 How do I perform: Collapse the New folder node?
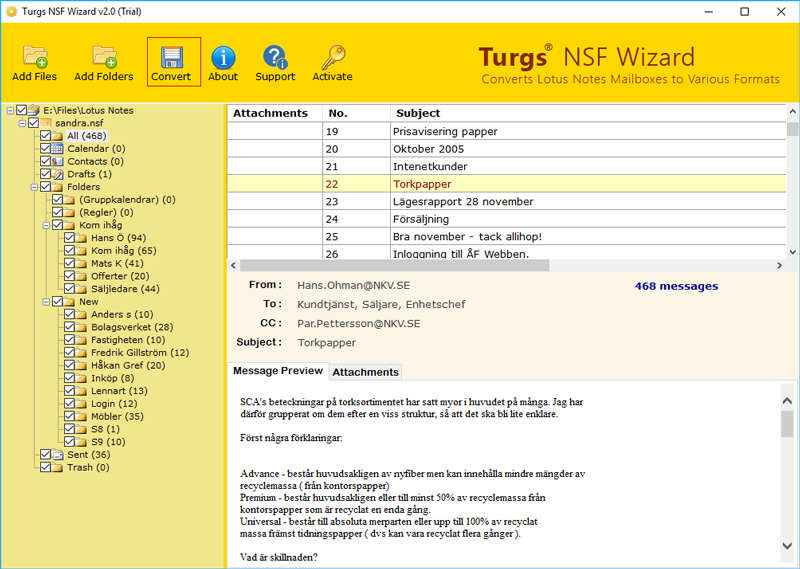[x=46, y=302]
